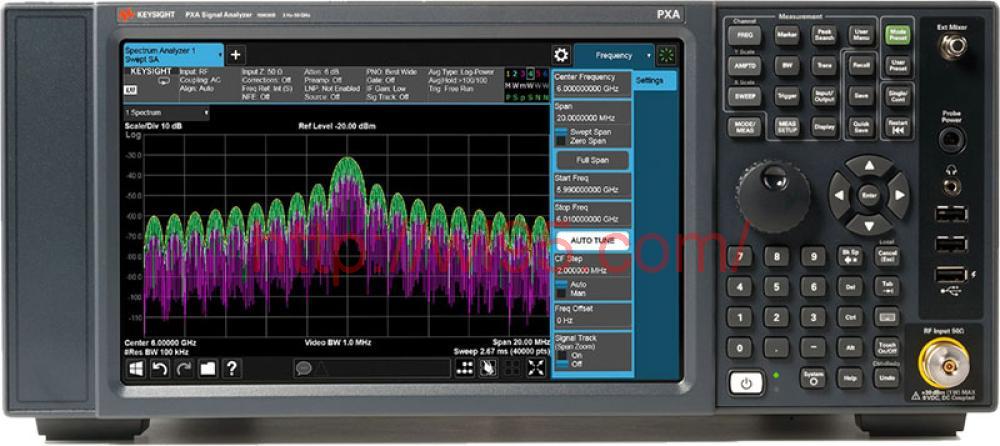
Task: Select the Freq Offset field
Action: 593,320
